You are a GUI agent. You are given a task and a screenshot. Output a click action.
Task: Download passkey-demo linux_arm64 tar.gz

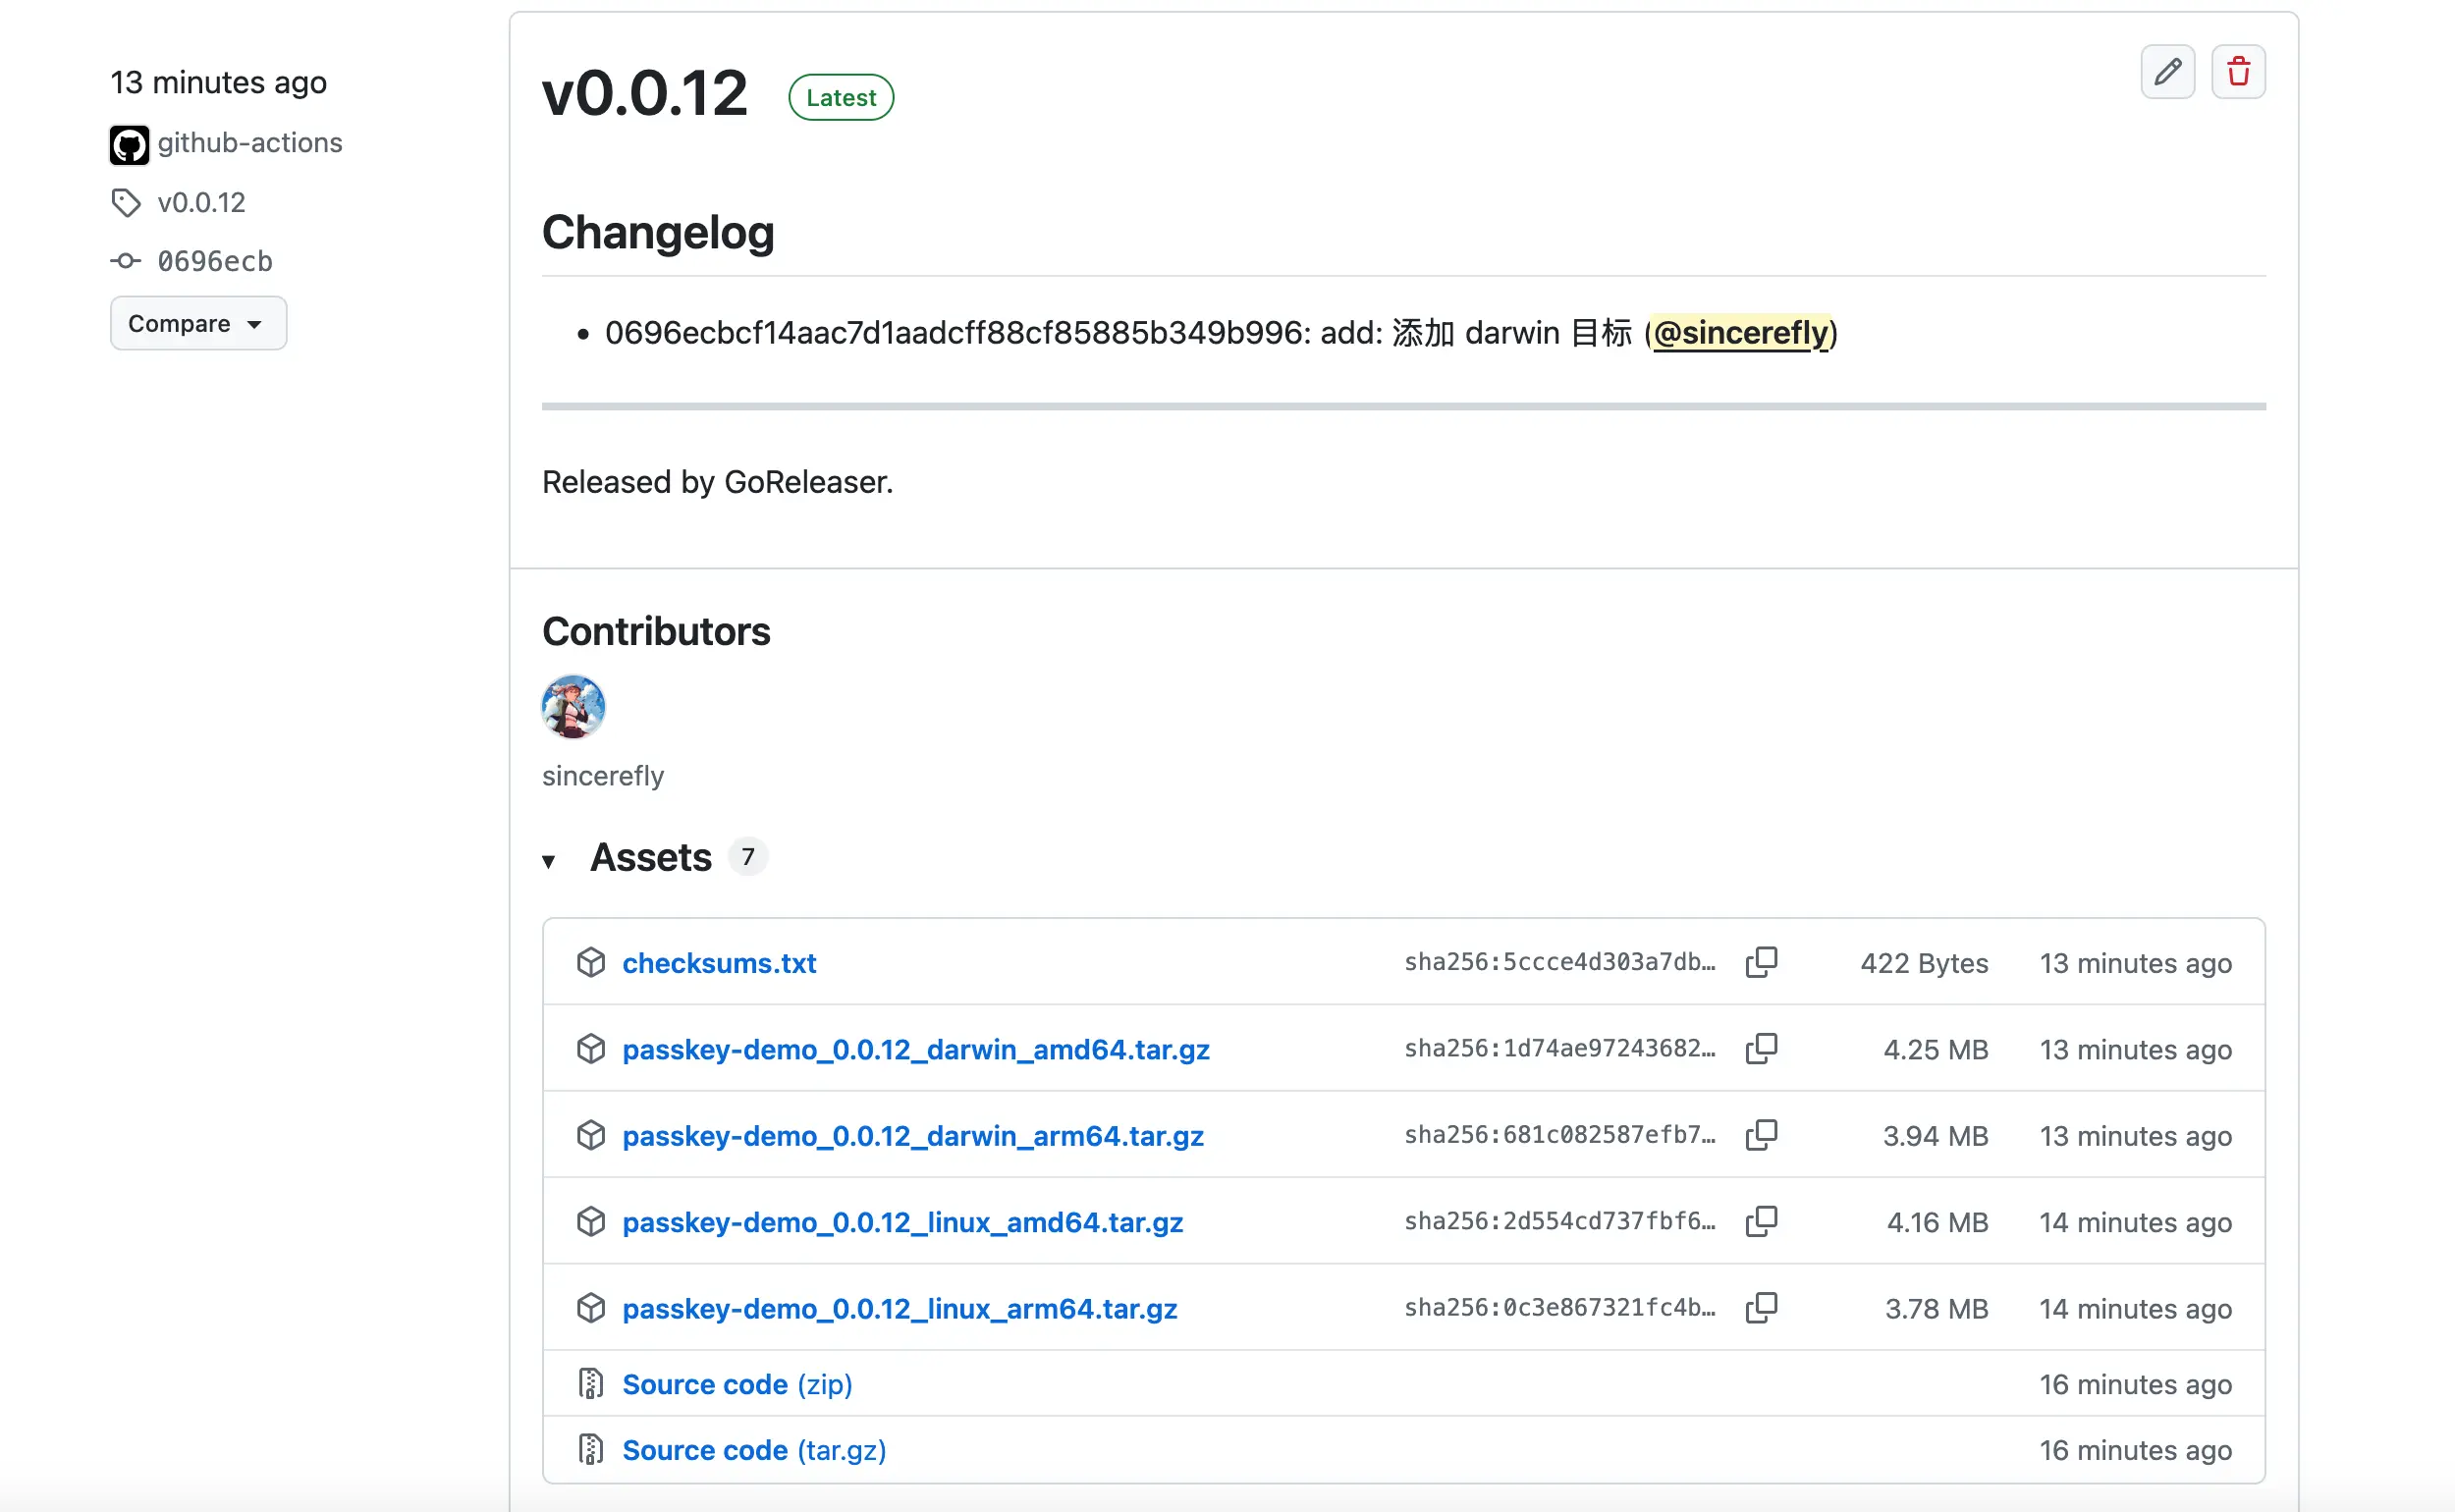click(899, 1308)
